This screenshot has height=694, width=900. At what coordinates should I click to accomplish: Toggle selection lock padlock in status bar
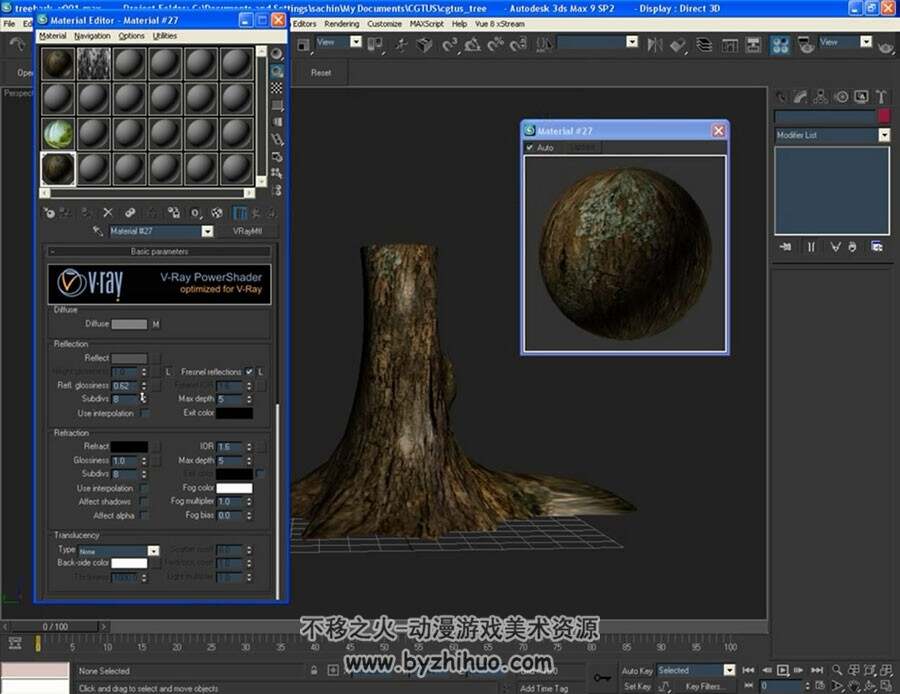point(314,670)
